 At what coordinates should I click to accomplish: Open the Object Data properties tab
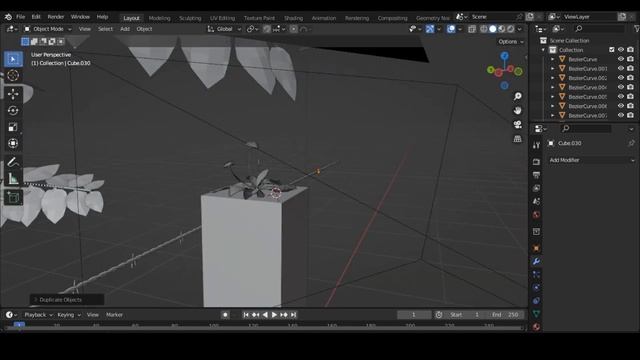(536, 313)
